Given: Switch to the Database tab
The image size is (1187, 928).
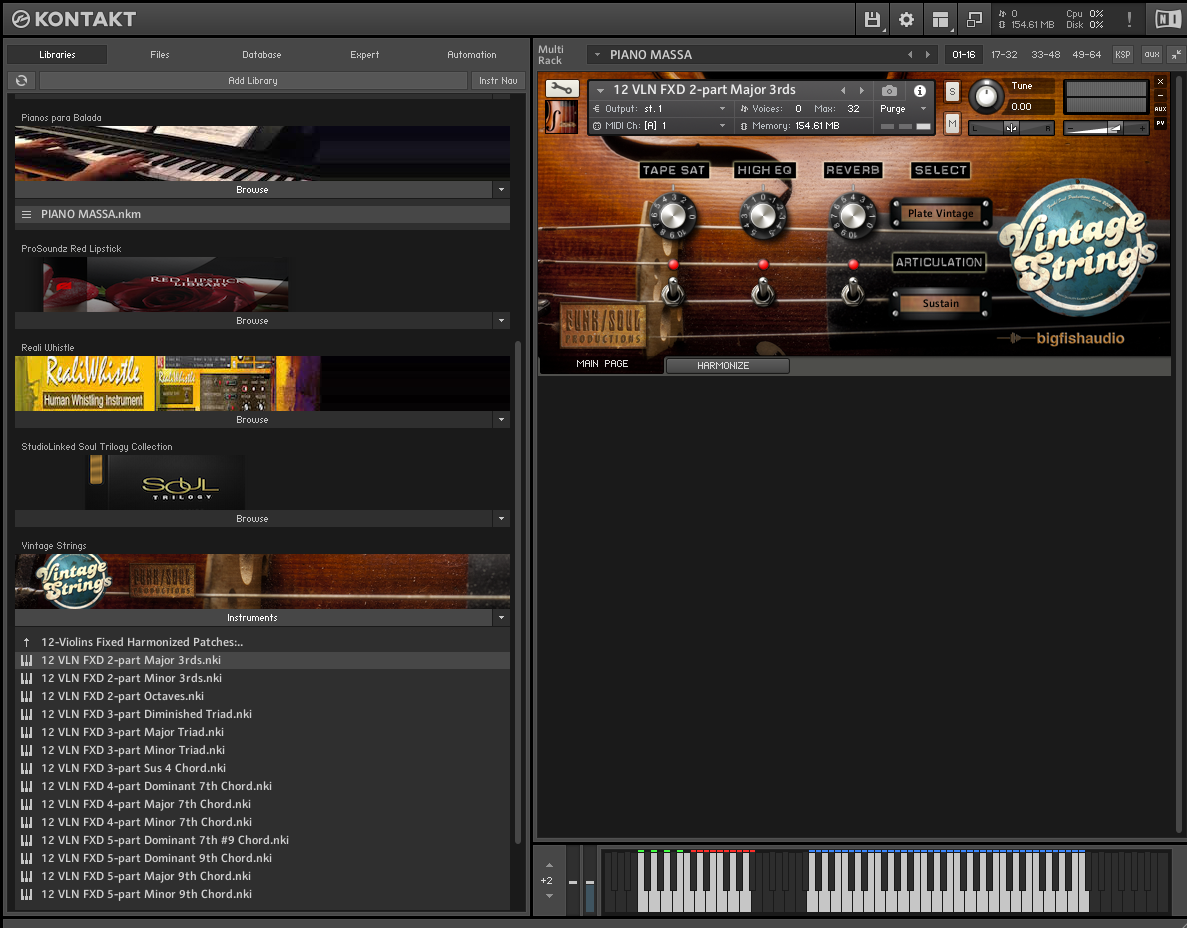Looking at the screenshot, I should pyautogui.click(x=262, y=54).
